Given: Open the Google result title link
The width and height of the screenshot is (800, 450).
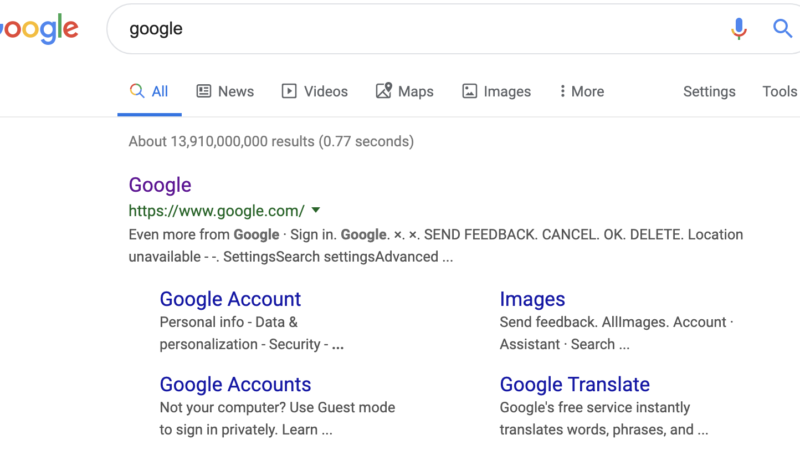Looking at the screenshot, I should point(160,185).
